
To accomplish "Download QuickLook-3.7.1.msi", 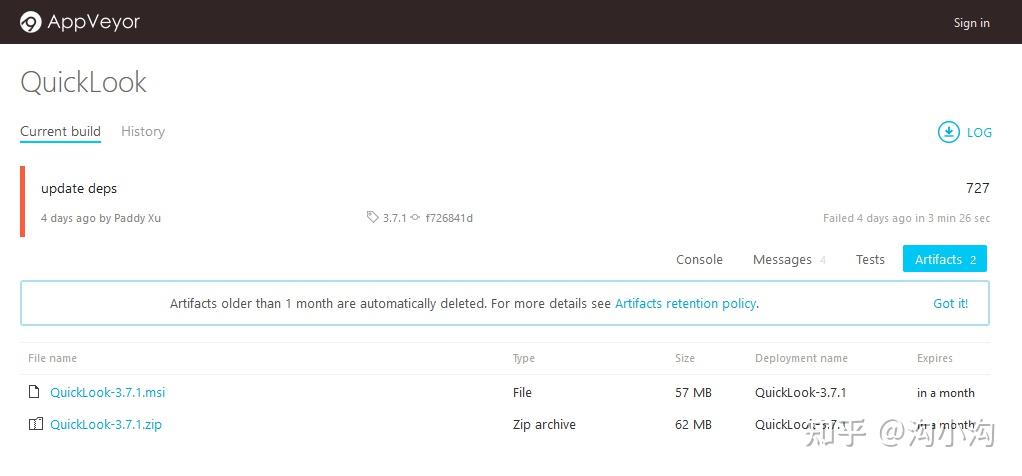I will (x=107, y=393).
